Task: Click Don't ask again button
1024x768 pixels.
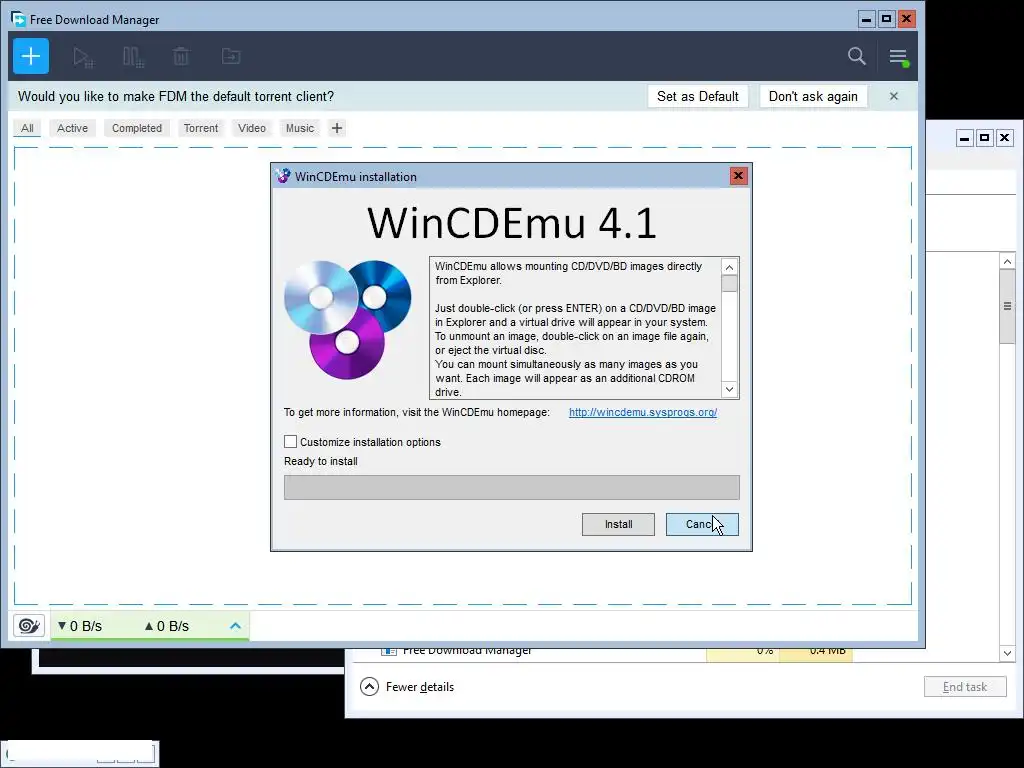Action: point(813,96)
